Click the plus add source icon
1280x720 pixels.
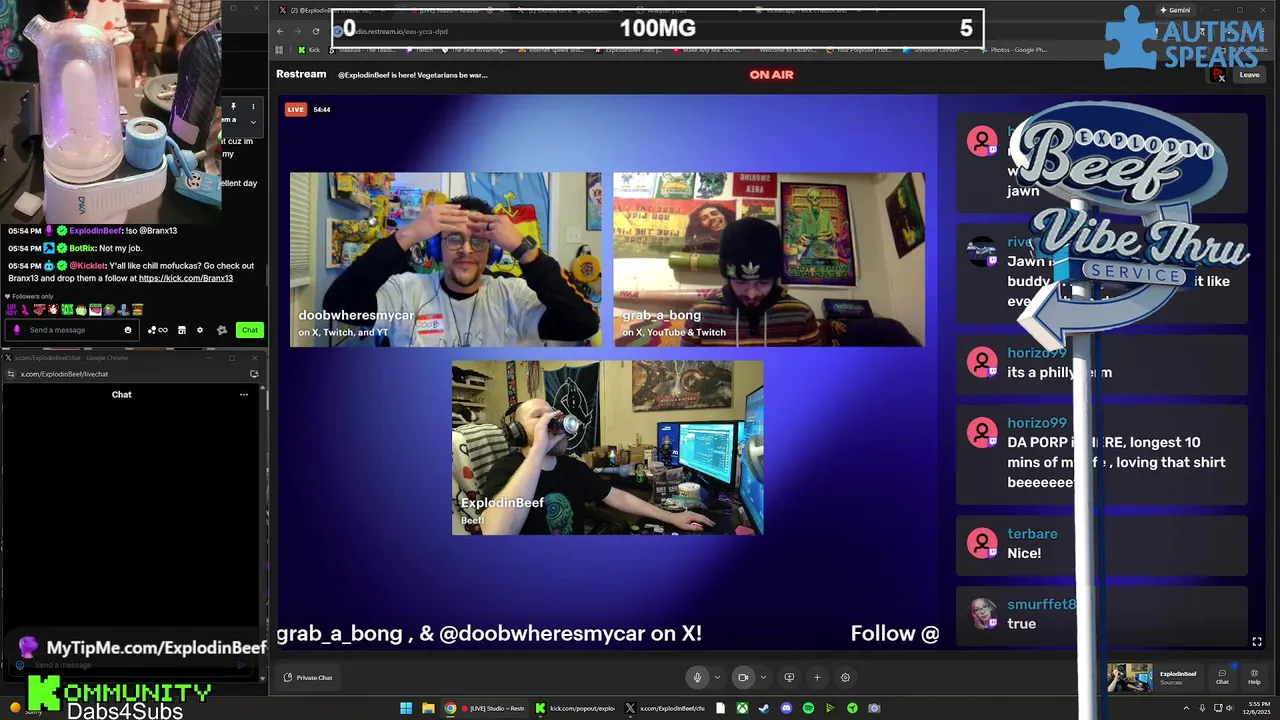[817, 677]
